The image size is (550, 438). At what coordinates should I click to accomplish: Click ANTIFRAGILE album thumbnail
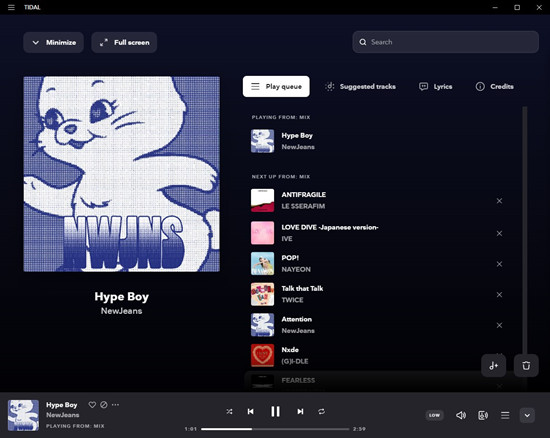[x=262, y=201]
